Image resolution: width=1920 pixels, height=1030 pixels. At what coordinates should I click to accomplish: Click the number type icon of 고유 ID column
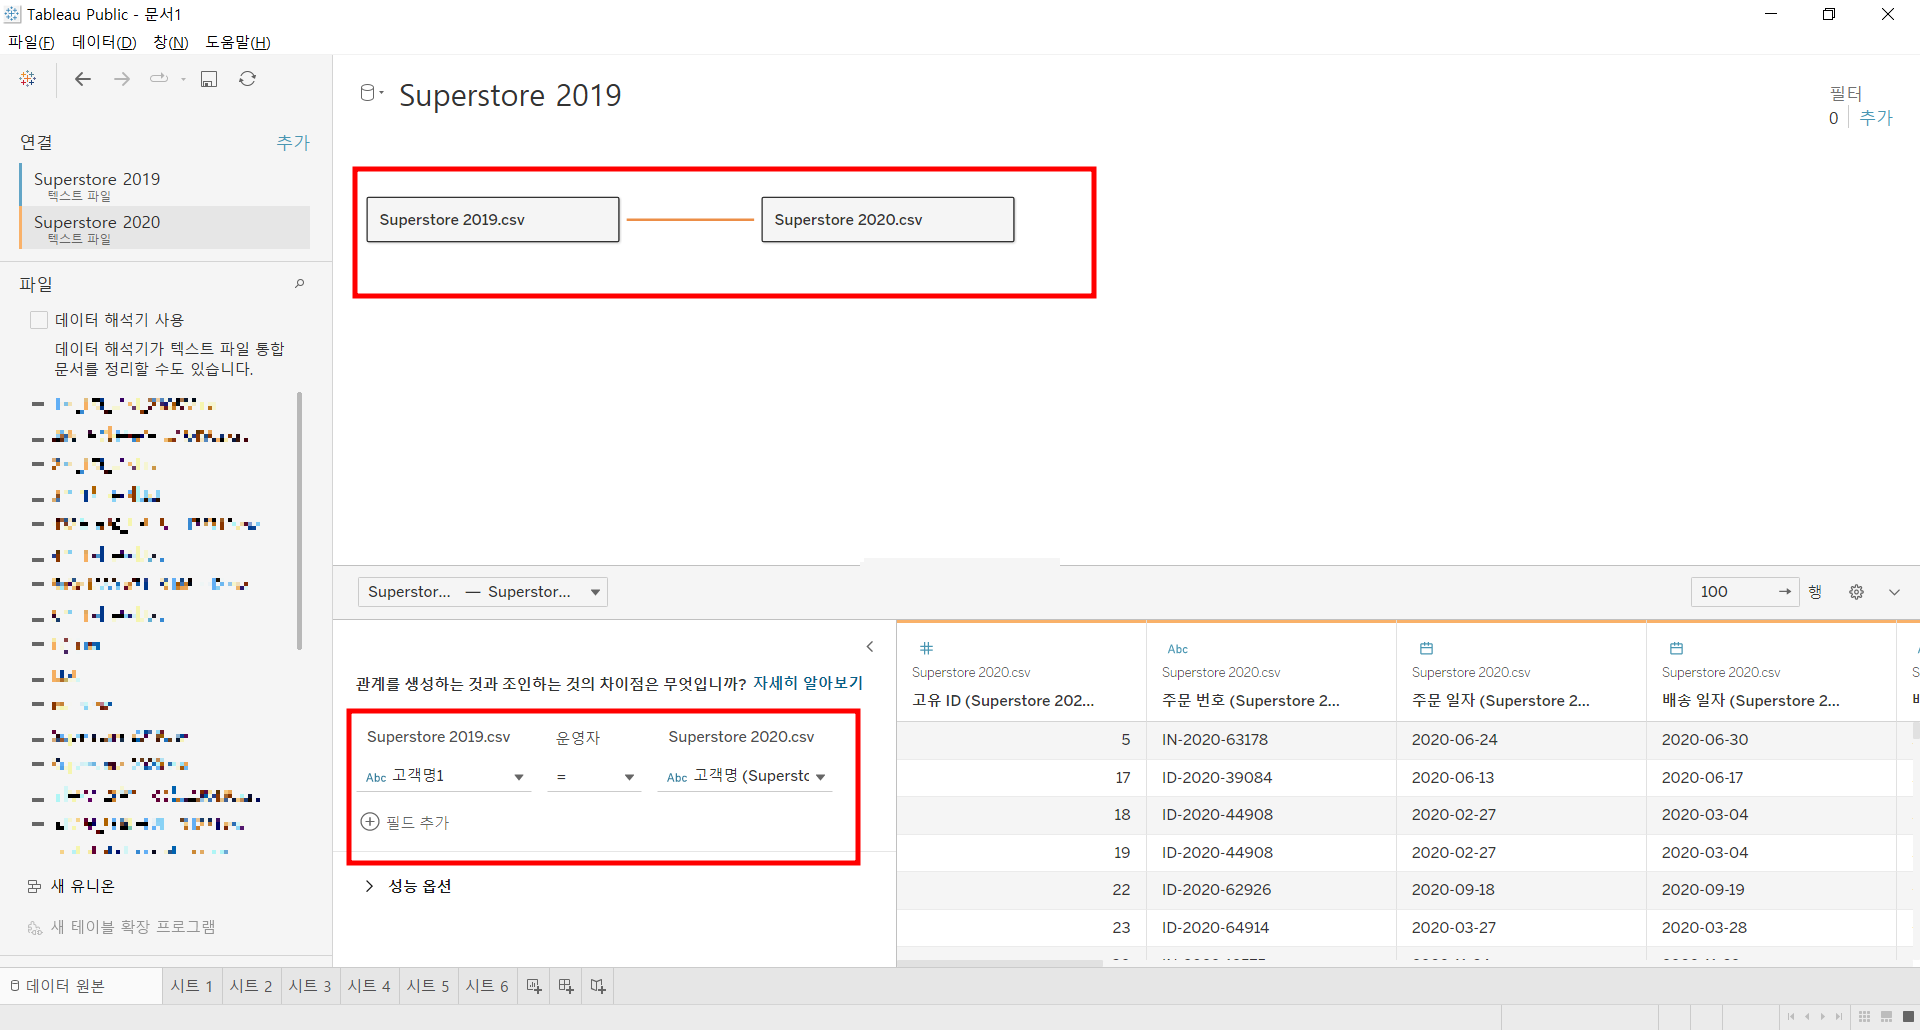click(x=926, y=648)
